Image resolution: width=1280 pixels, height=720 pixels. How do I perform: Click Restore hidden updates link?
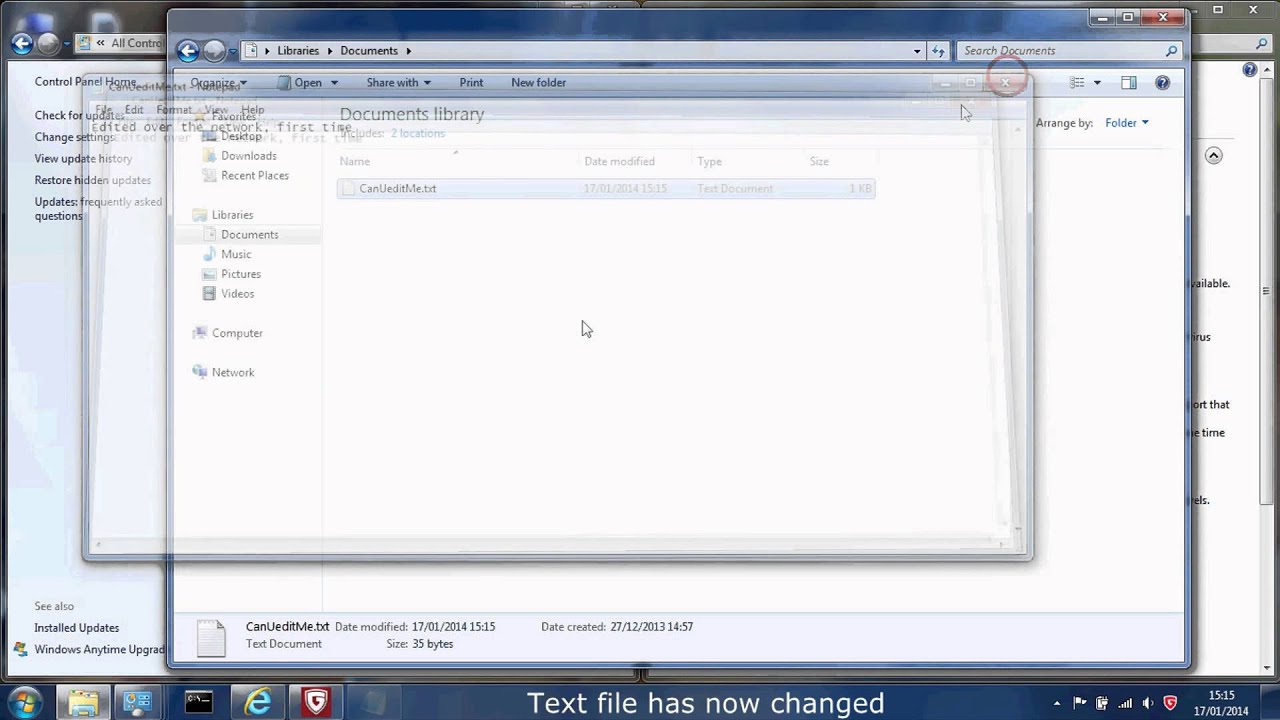pos(92,181)
